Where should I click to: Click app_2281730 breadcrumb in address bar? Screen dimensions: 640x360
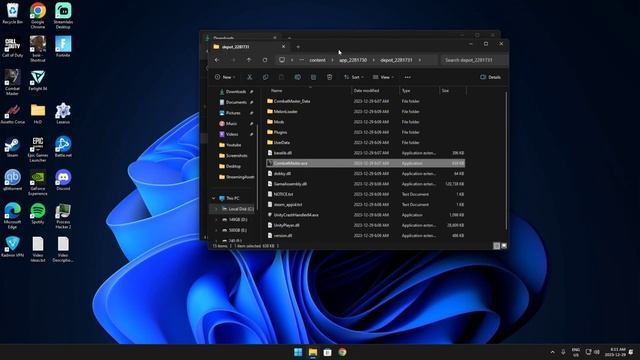tap(353, 60)
